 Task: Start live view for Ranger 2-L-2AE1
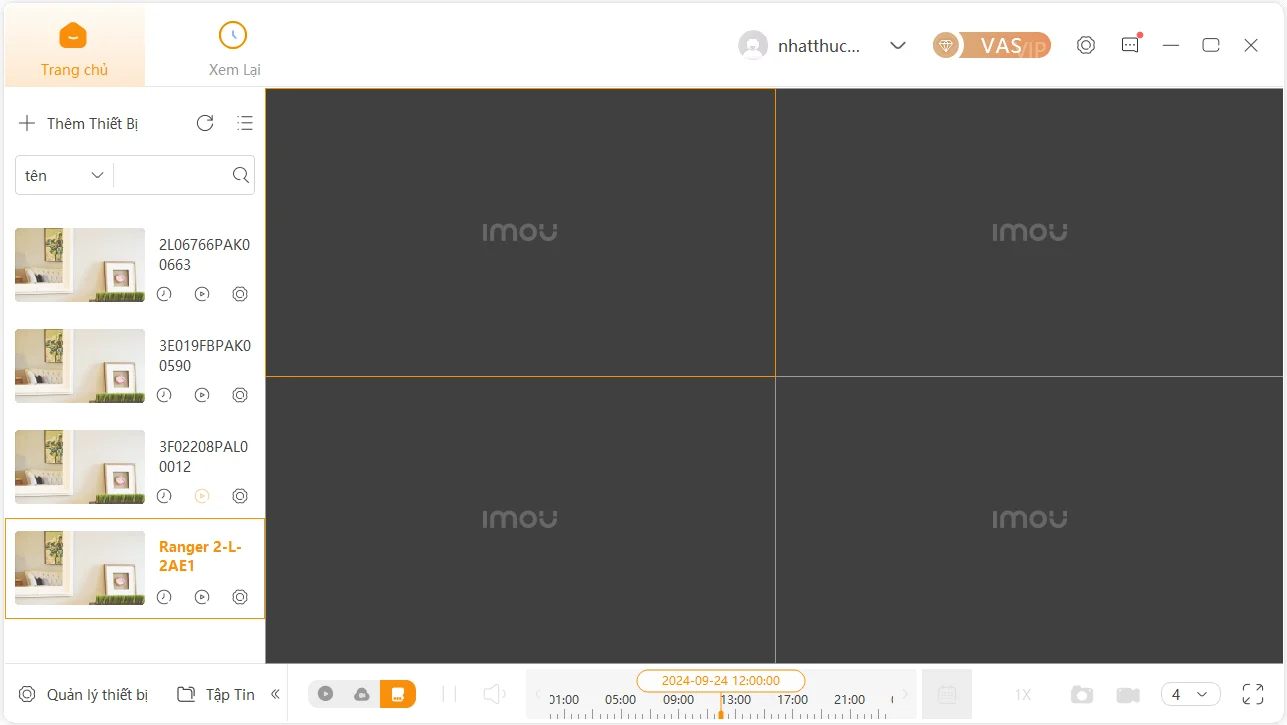[x=202, y=597]
